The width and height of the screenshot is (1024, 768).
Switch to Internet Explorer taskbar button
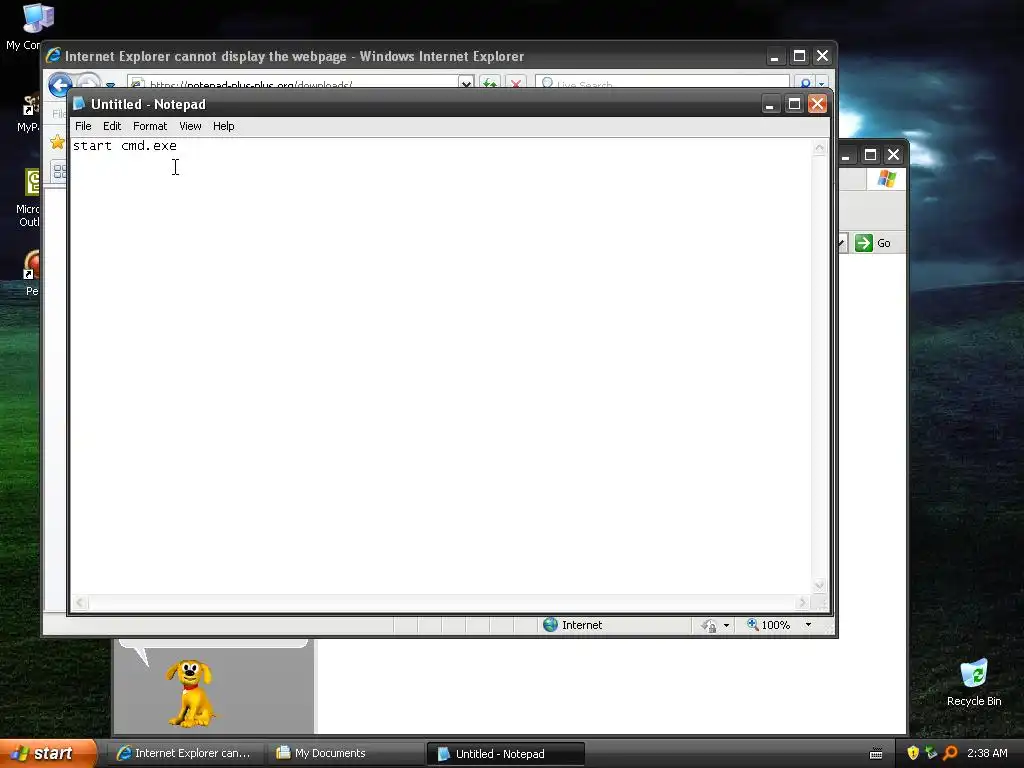click(184, 753)
